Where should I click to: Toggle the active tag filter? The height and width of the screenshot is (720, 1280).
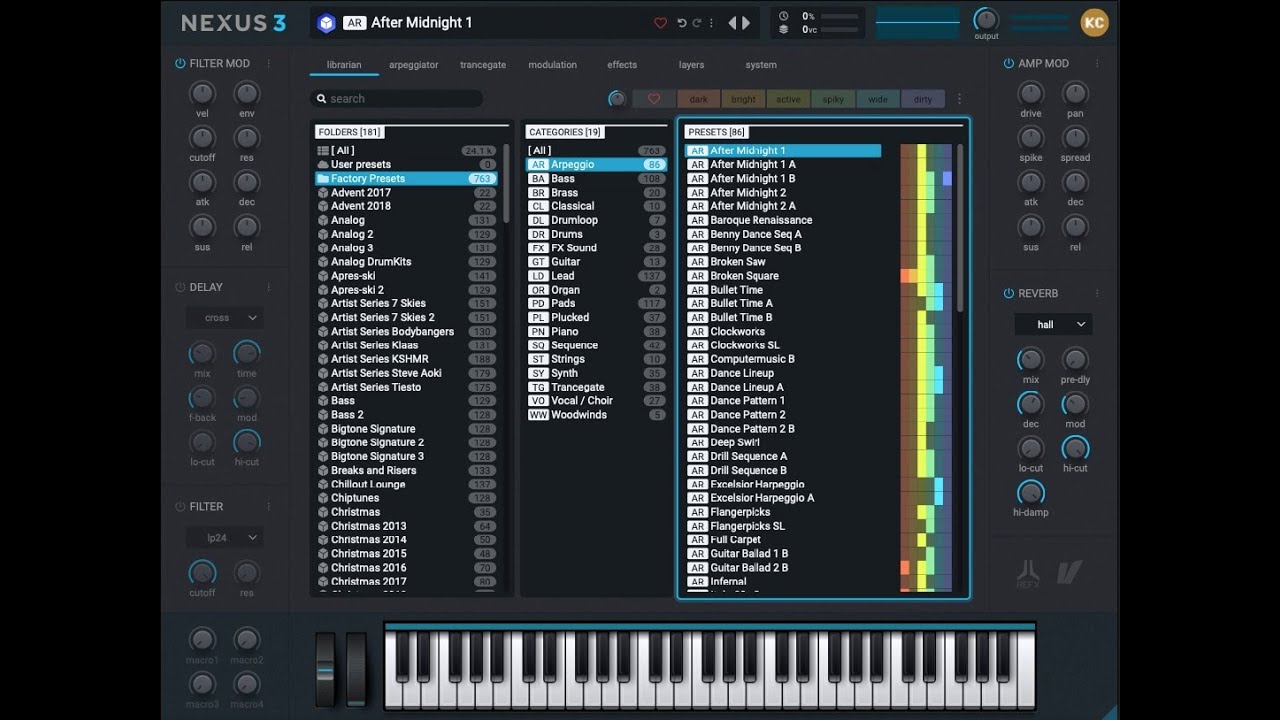(788, 99)
